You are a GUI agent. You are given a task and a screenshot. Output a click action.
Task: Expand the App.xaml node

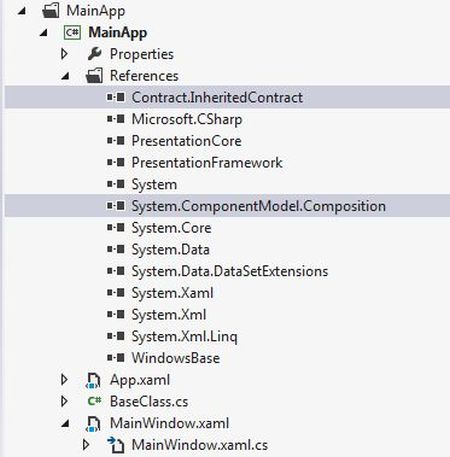[64, 380]
